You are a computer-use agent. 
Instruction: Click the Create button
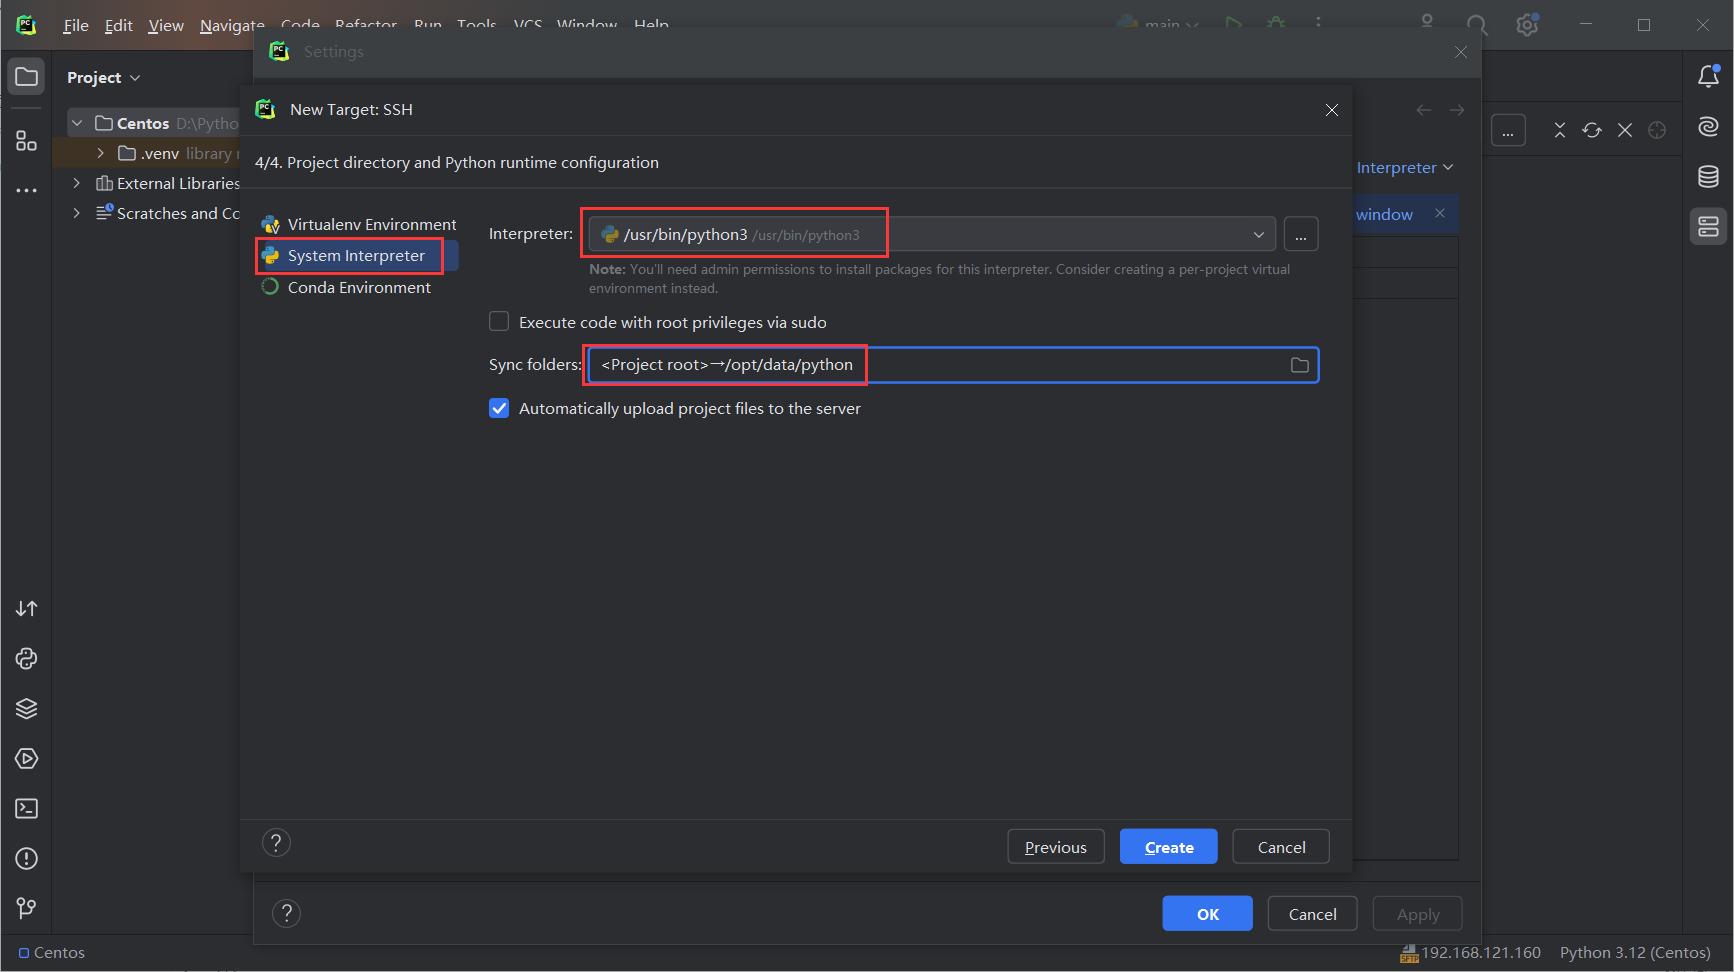pyautogui.click(x=1168, y=847)
